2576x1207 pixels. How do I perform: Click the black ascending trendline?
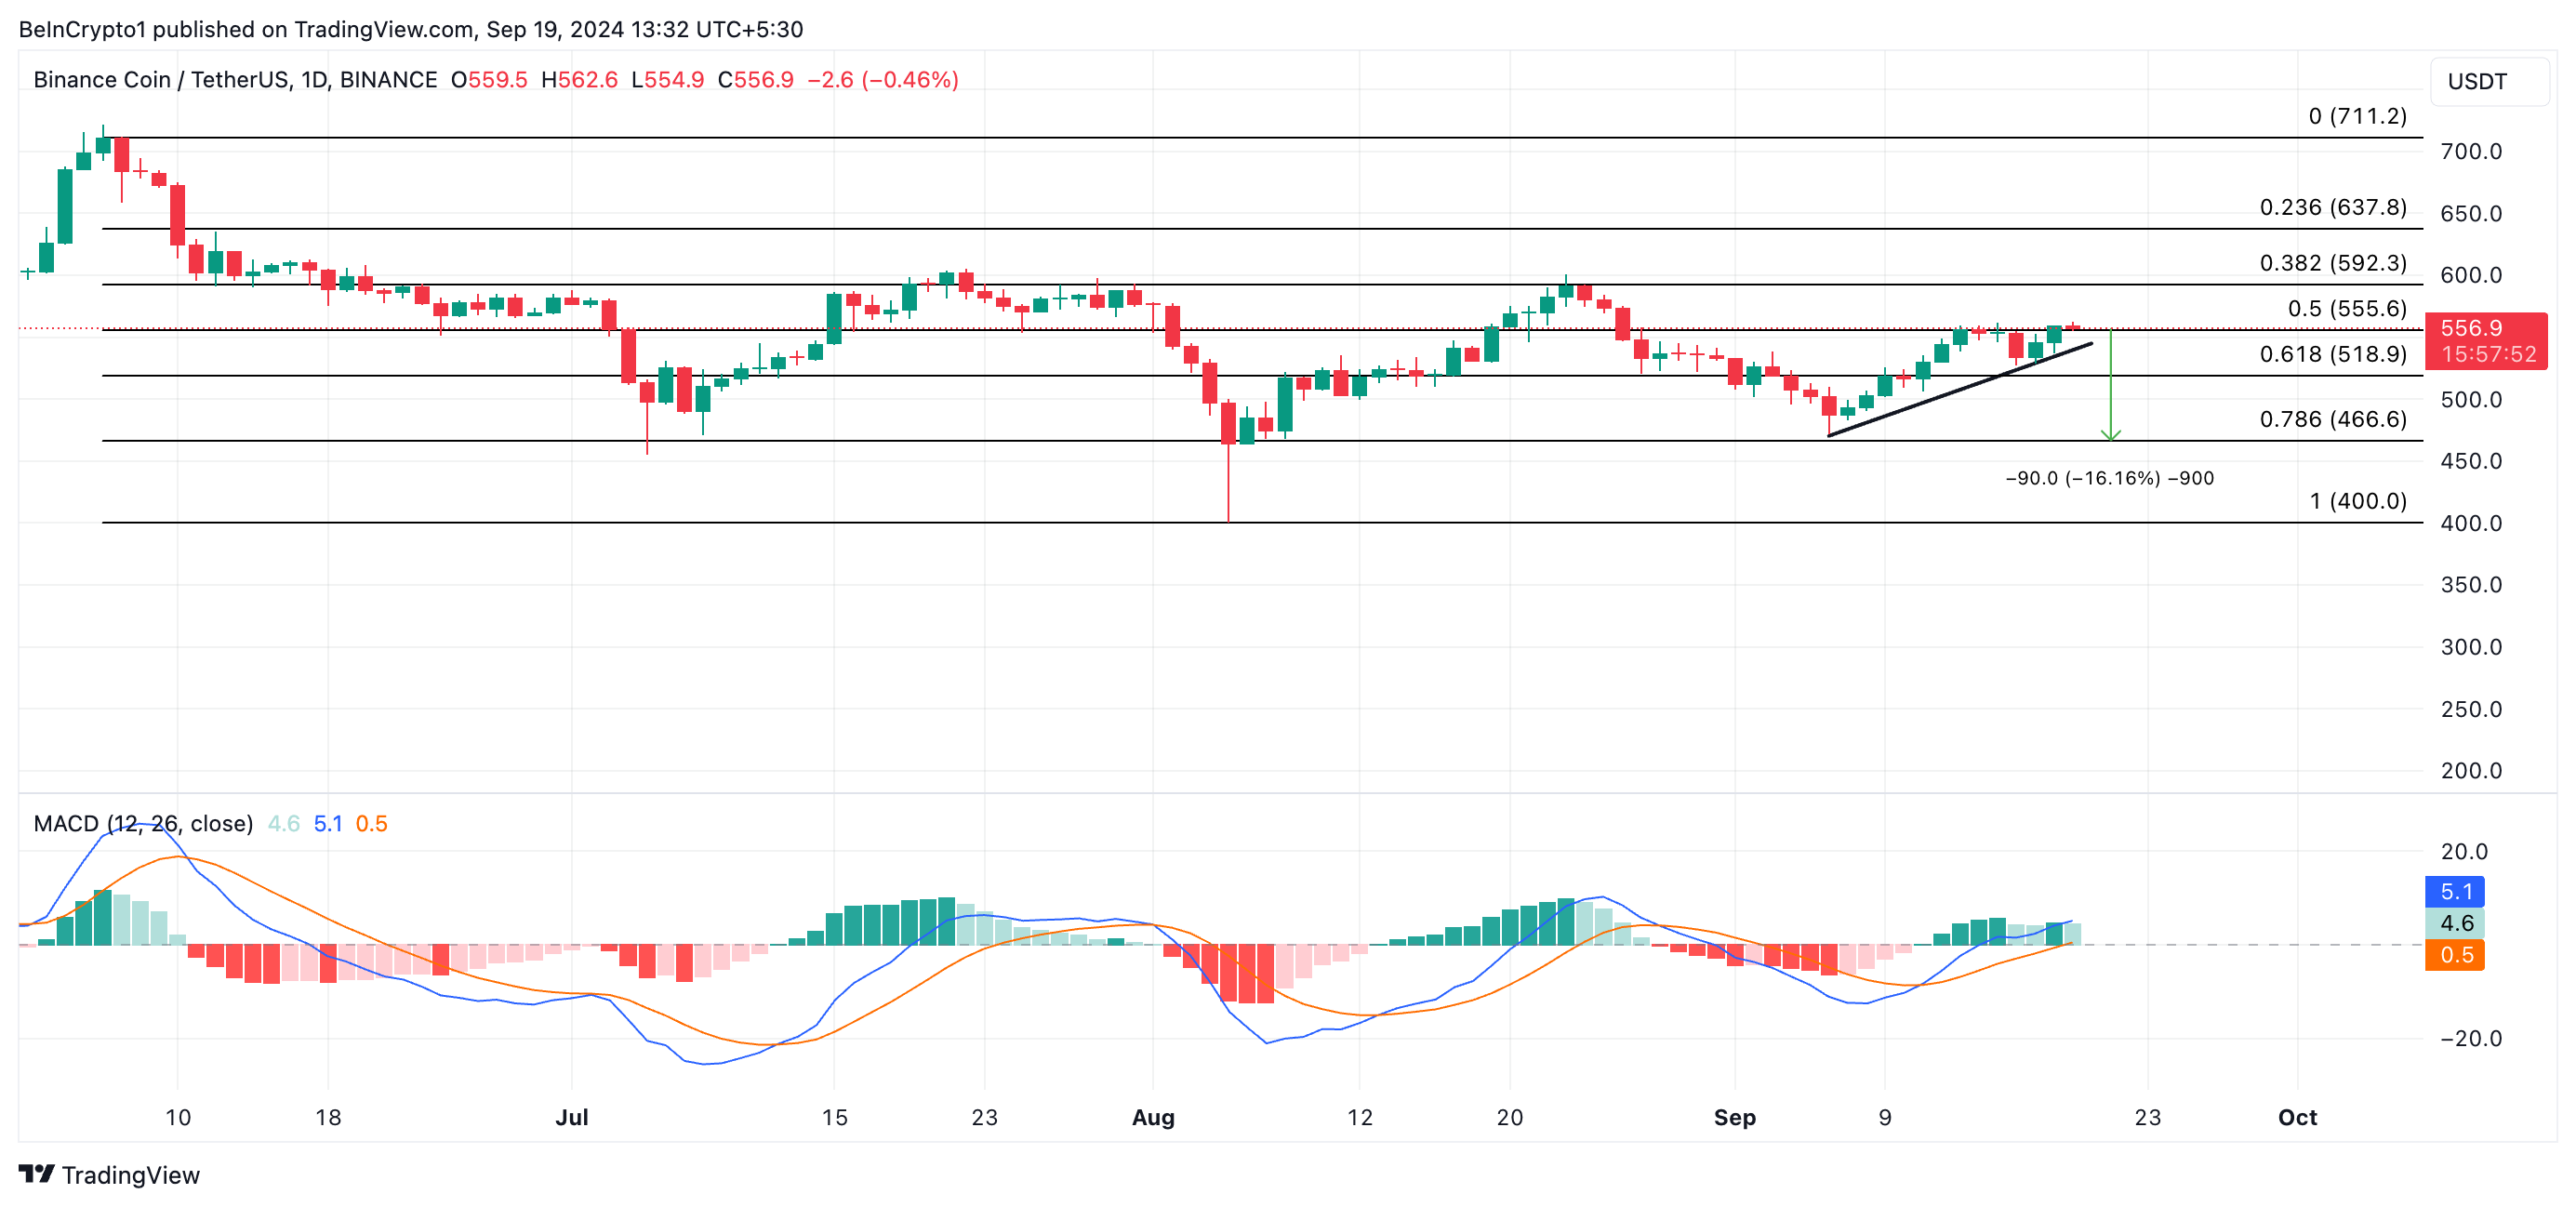pyautogui.click(x=1960, y=390)
